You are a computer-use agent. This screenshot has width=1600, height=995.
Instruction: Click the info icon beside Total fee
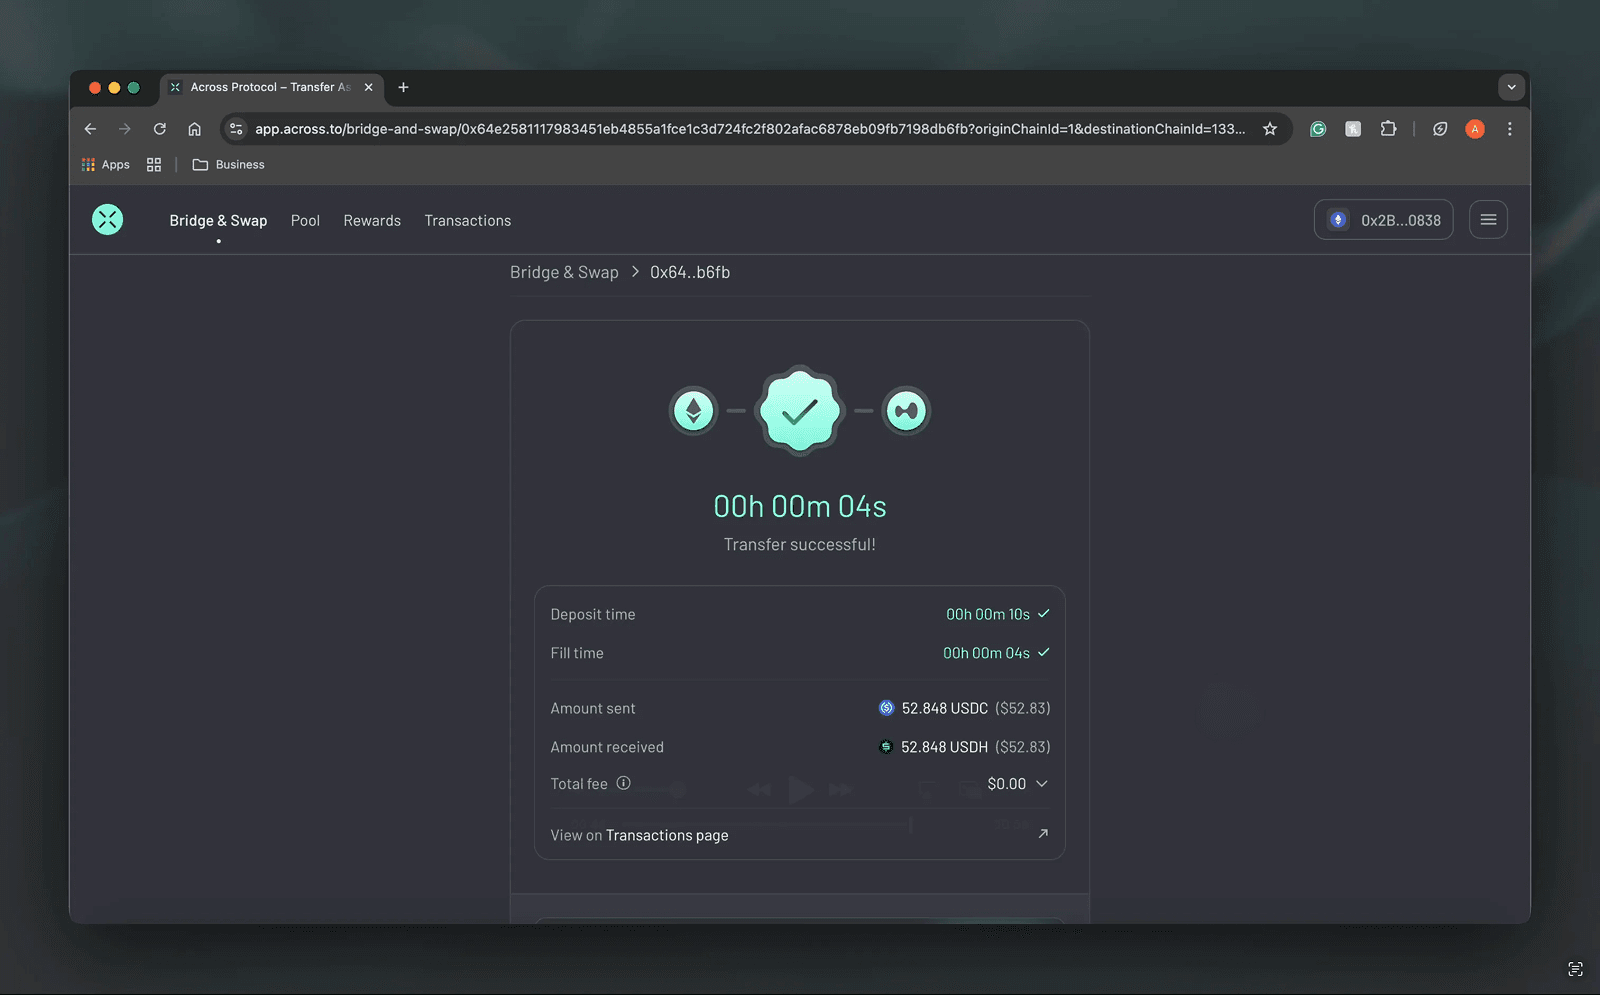tap(623, 783)
